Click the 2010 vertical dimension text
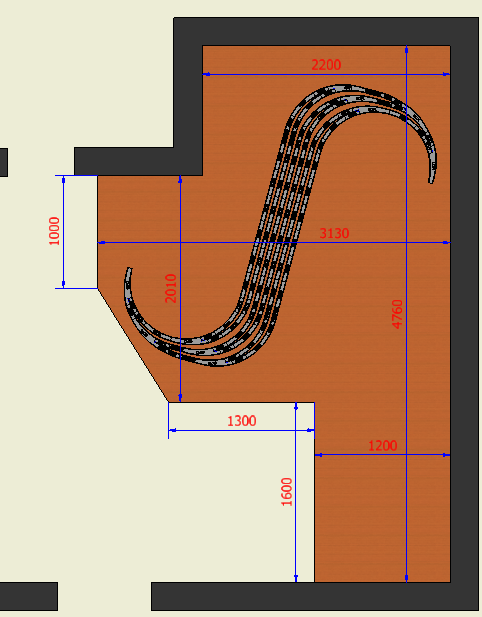Screen dimensions: 482x617 (x=171, y=288)
